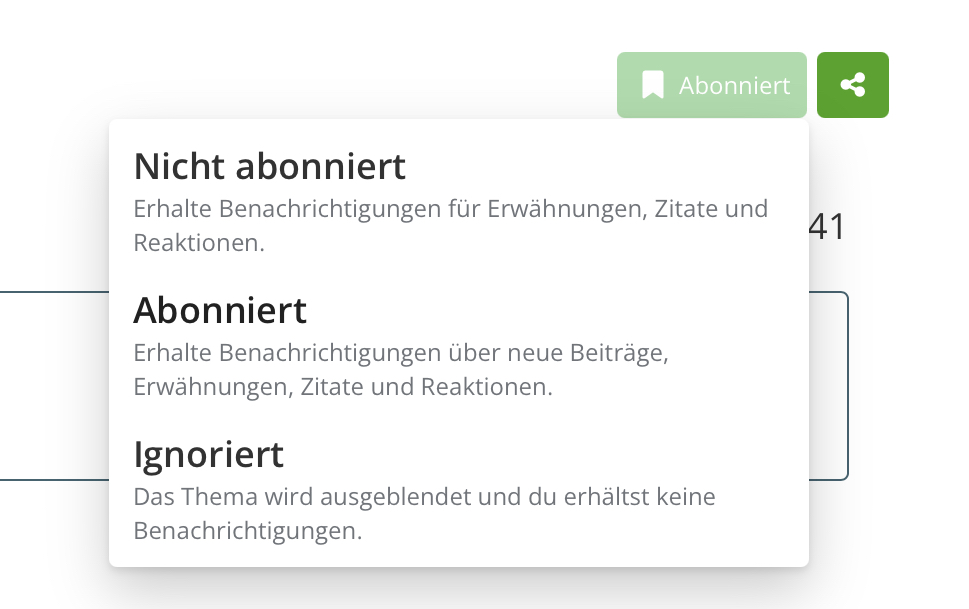This screenshot has width=969, height=609.
Task: Click description "Erhalte Benachrichtigungen für Erwähnungen, Zitate und"
Action: (x=450, y=209)
